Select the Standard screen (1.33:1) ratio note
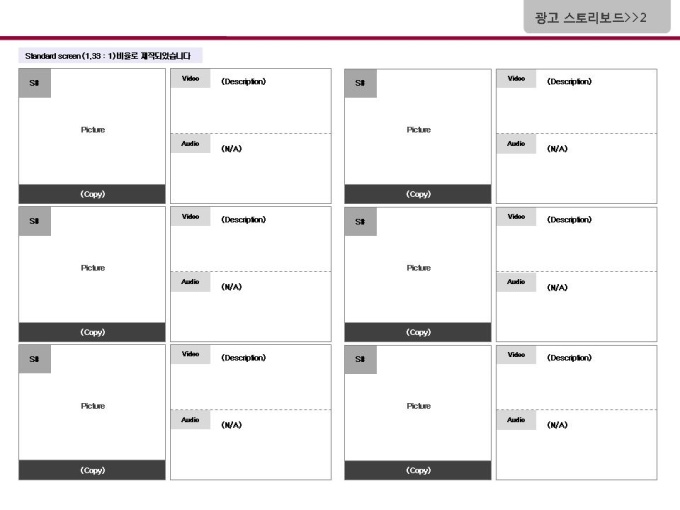680x510 pixels. [110, 56]
